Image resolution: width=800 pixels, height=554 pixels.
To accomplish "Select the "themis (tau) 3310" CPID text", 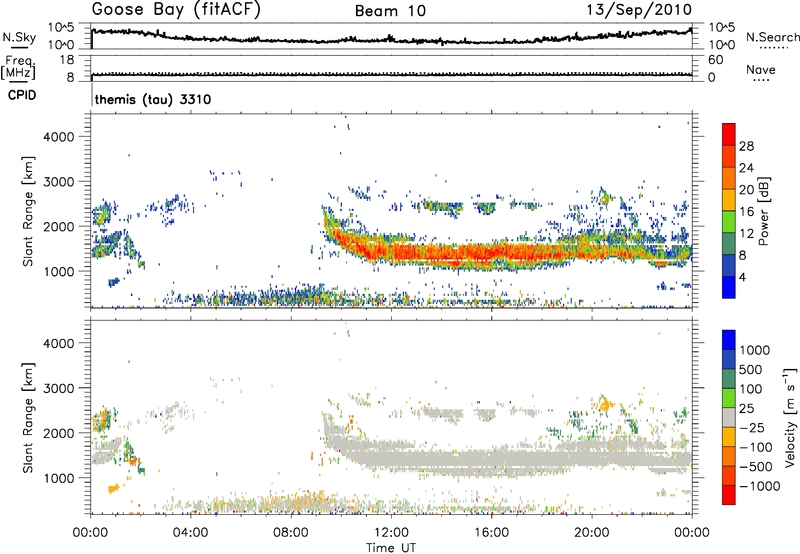I will [153, 99].
